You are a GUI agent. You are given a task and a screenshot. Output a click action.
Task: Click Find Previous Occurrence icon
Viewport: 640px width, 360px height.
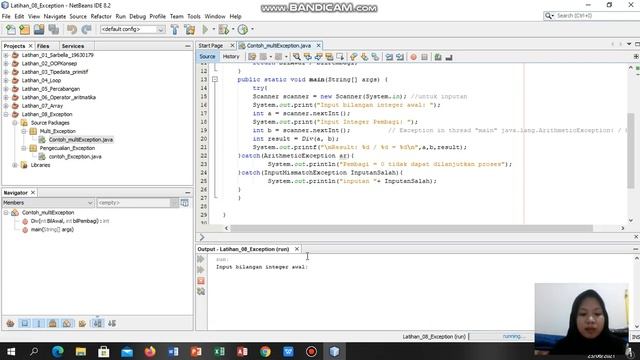307,57
